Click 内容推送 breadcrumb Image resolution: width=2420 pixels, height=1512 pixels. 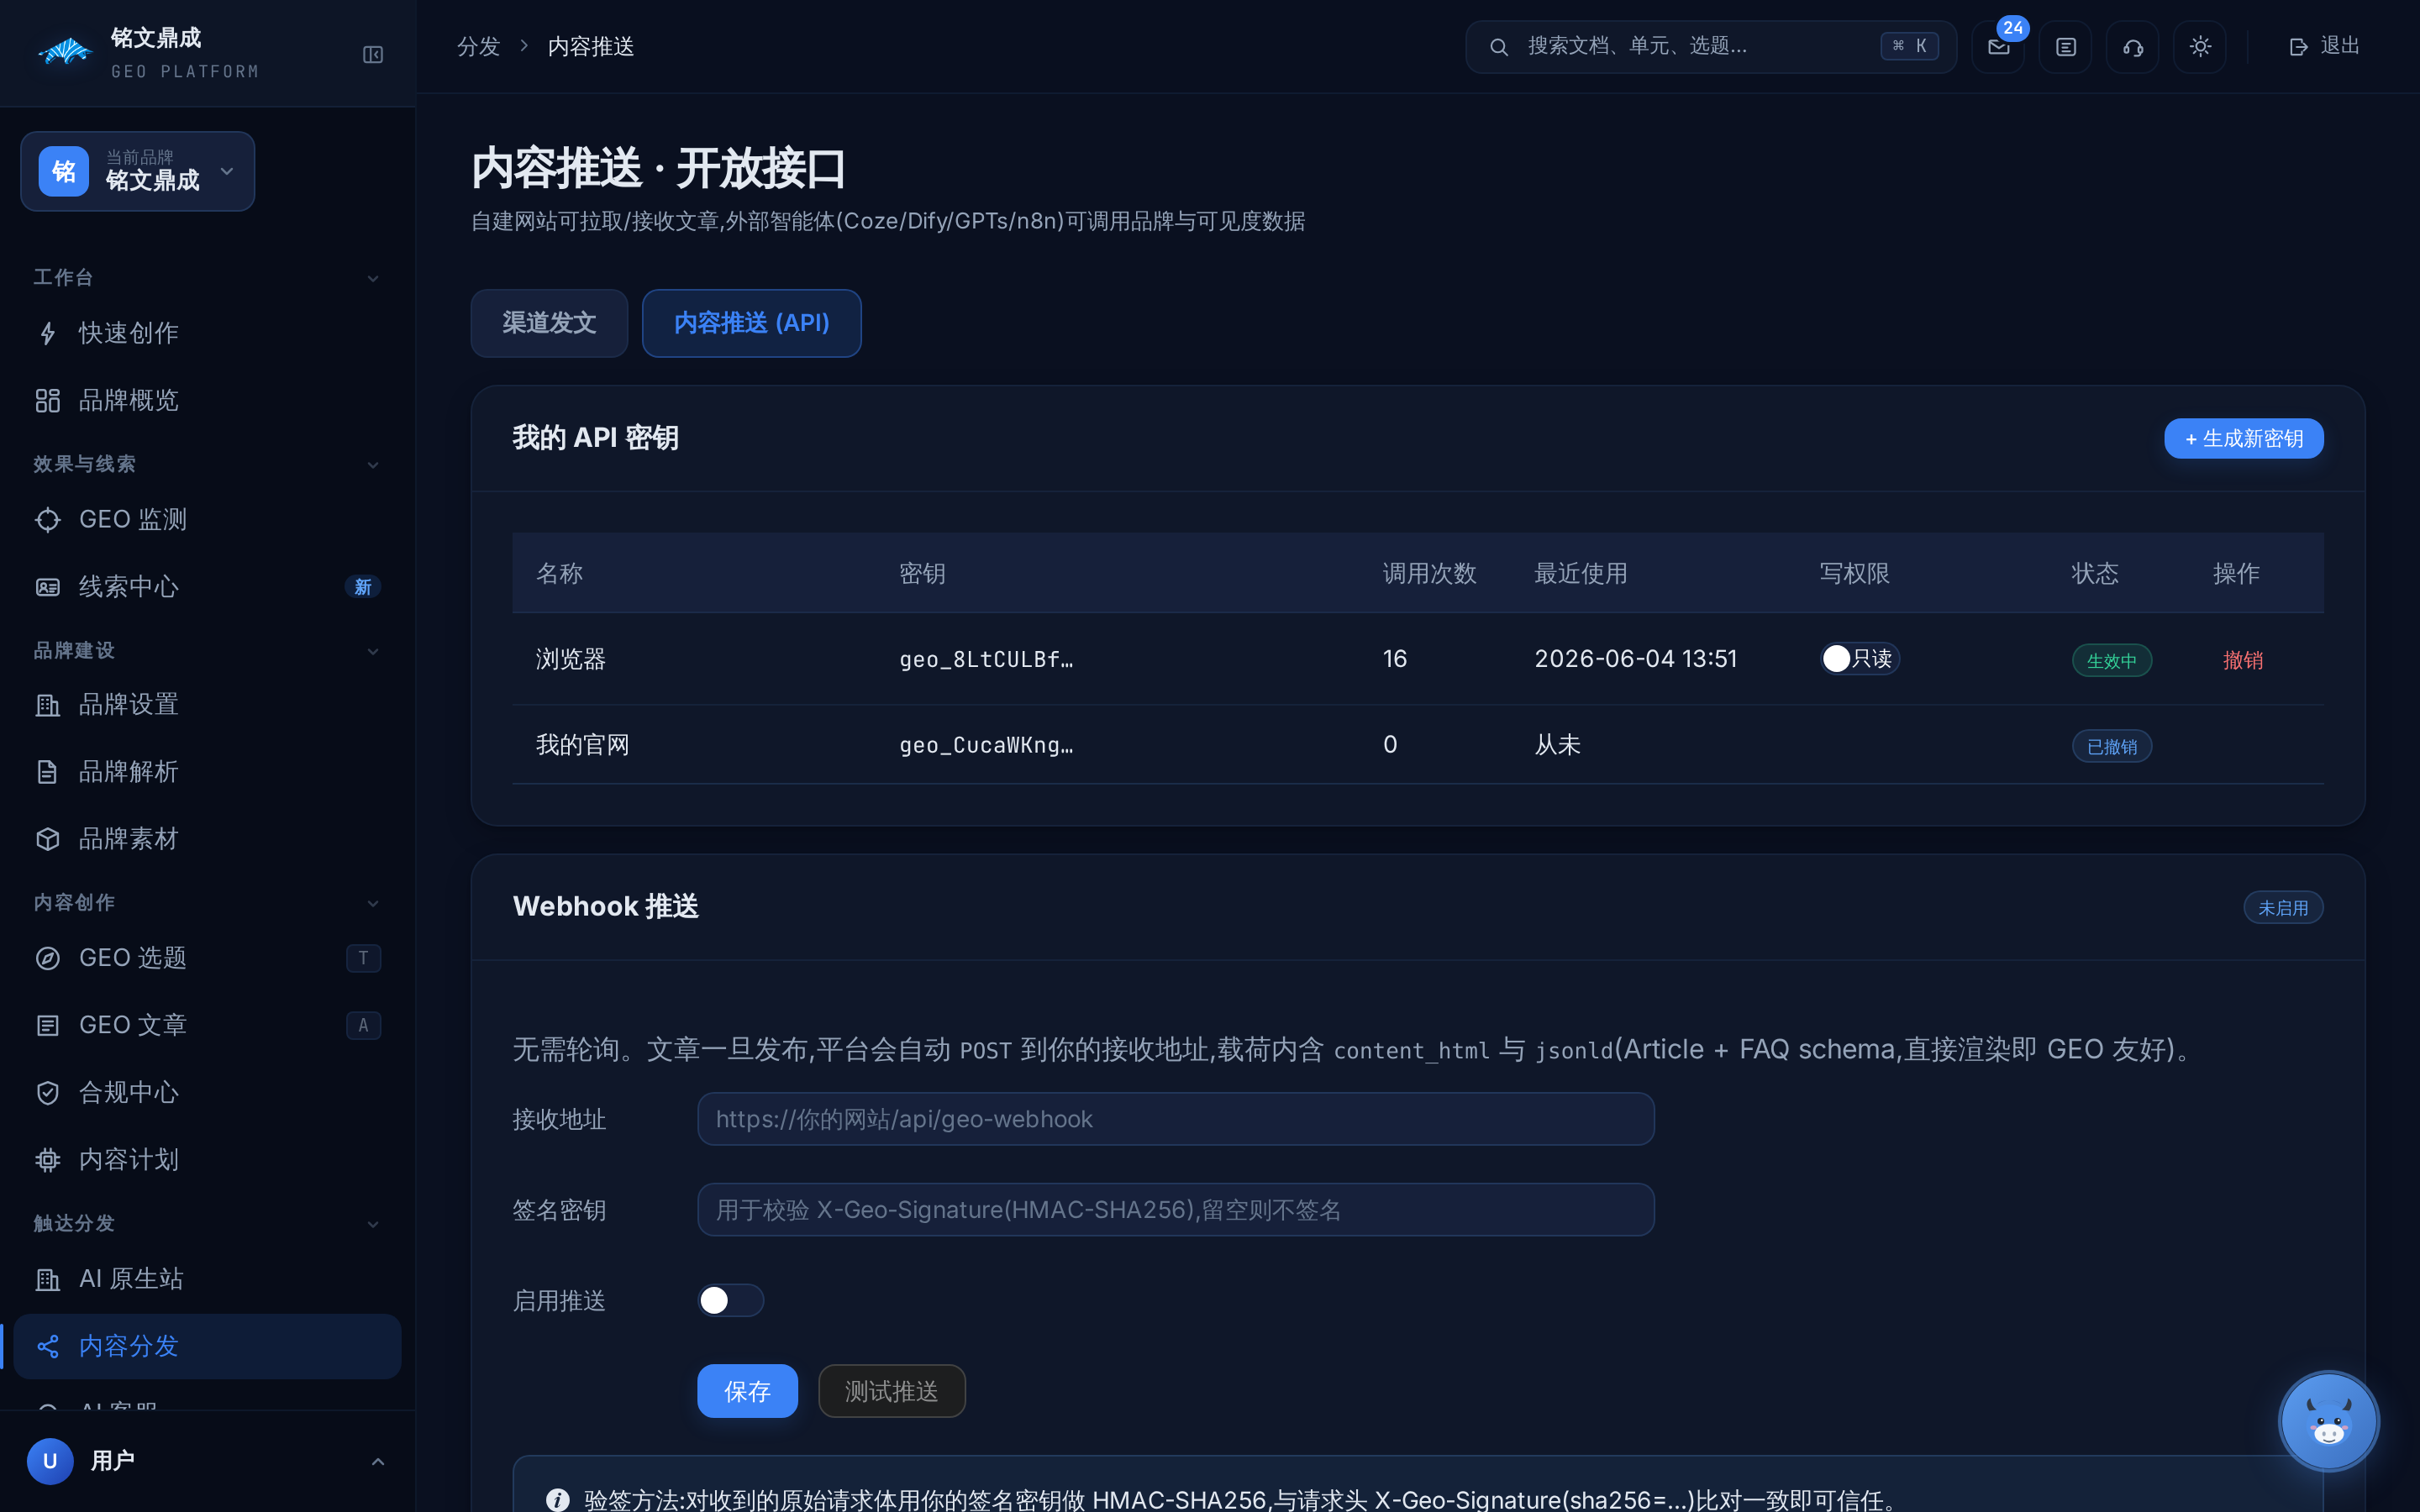tap(591, 47)
